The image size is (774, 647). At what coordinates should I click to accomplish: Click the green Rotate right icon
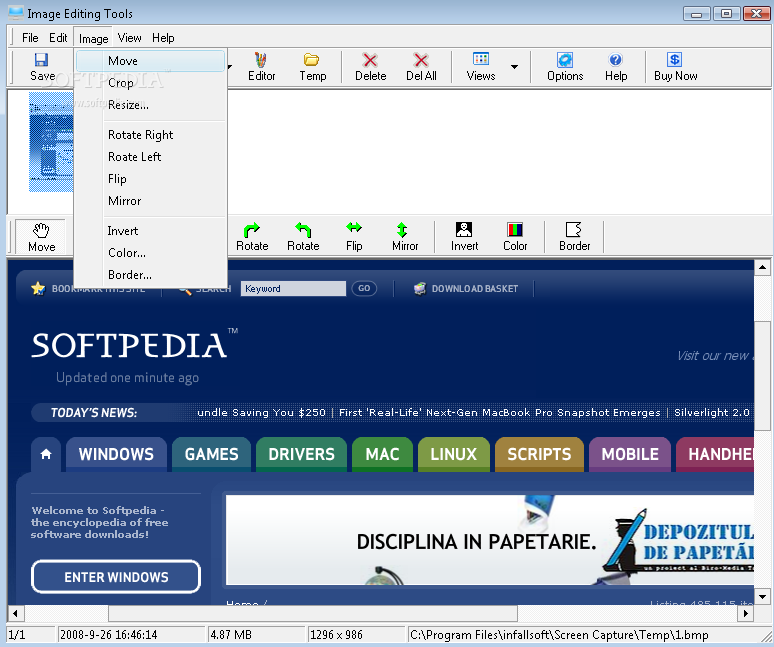252,237
